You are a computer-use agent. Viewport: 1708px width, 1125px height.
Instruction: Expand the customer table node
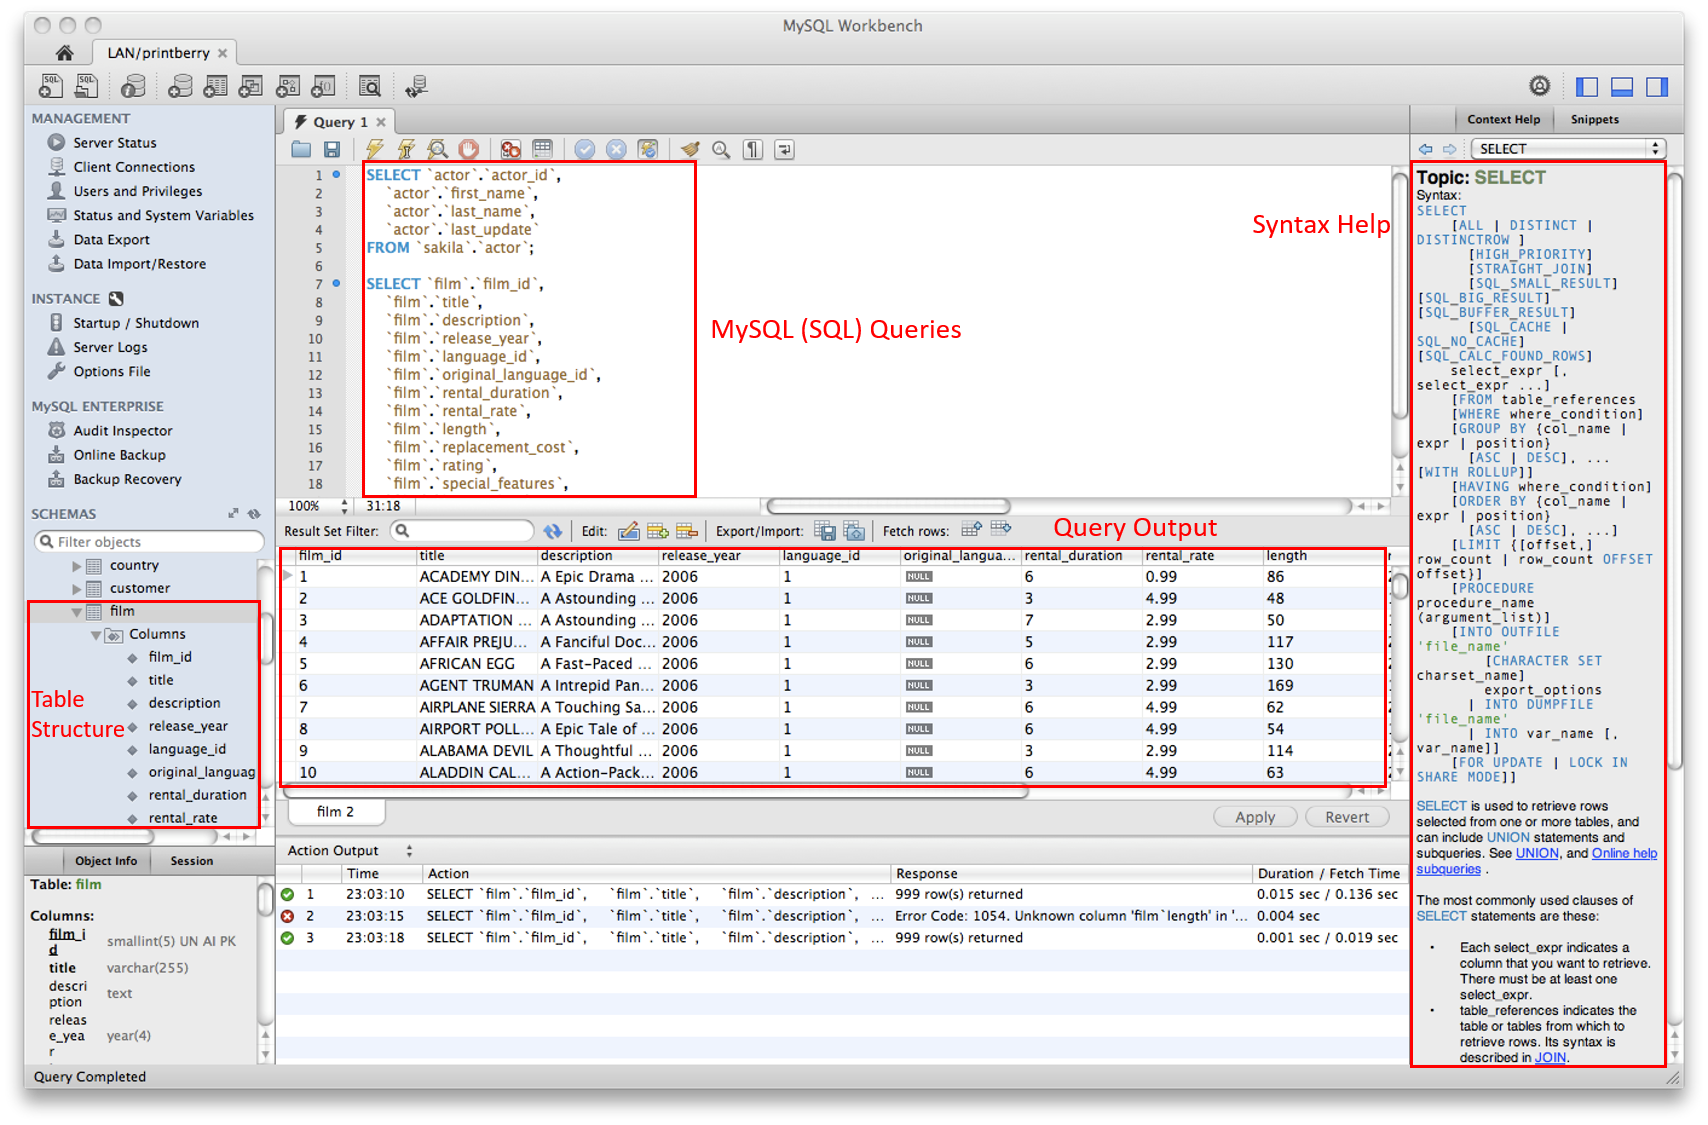click(76, 589)
